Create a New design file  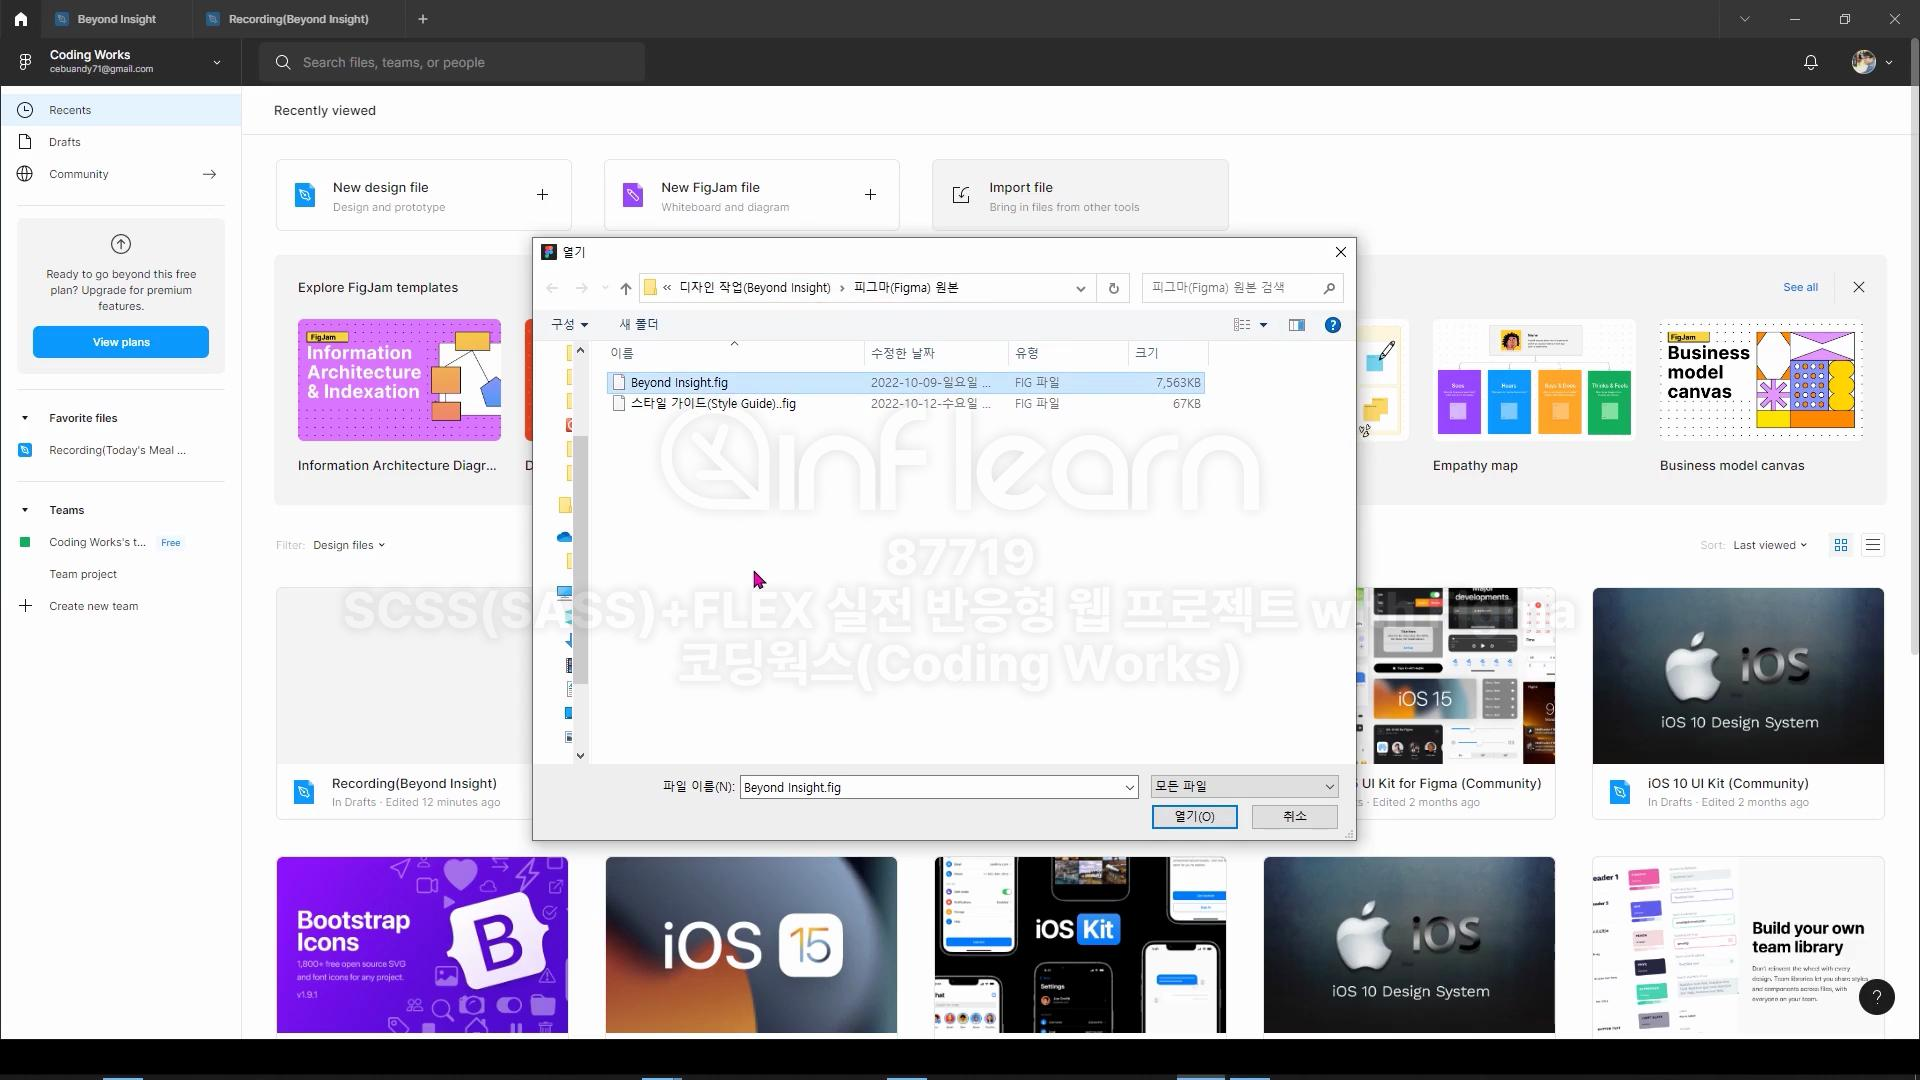424,195
